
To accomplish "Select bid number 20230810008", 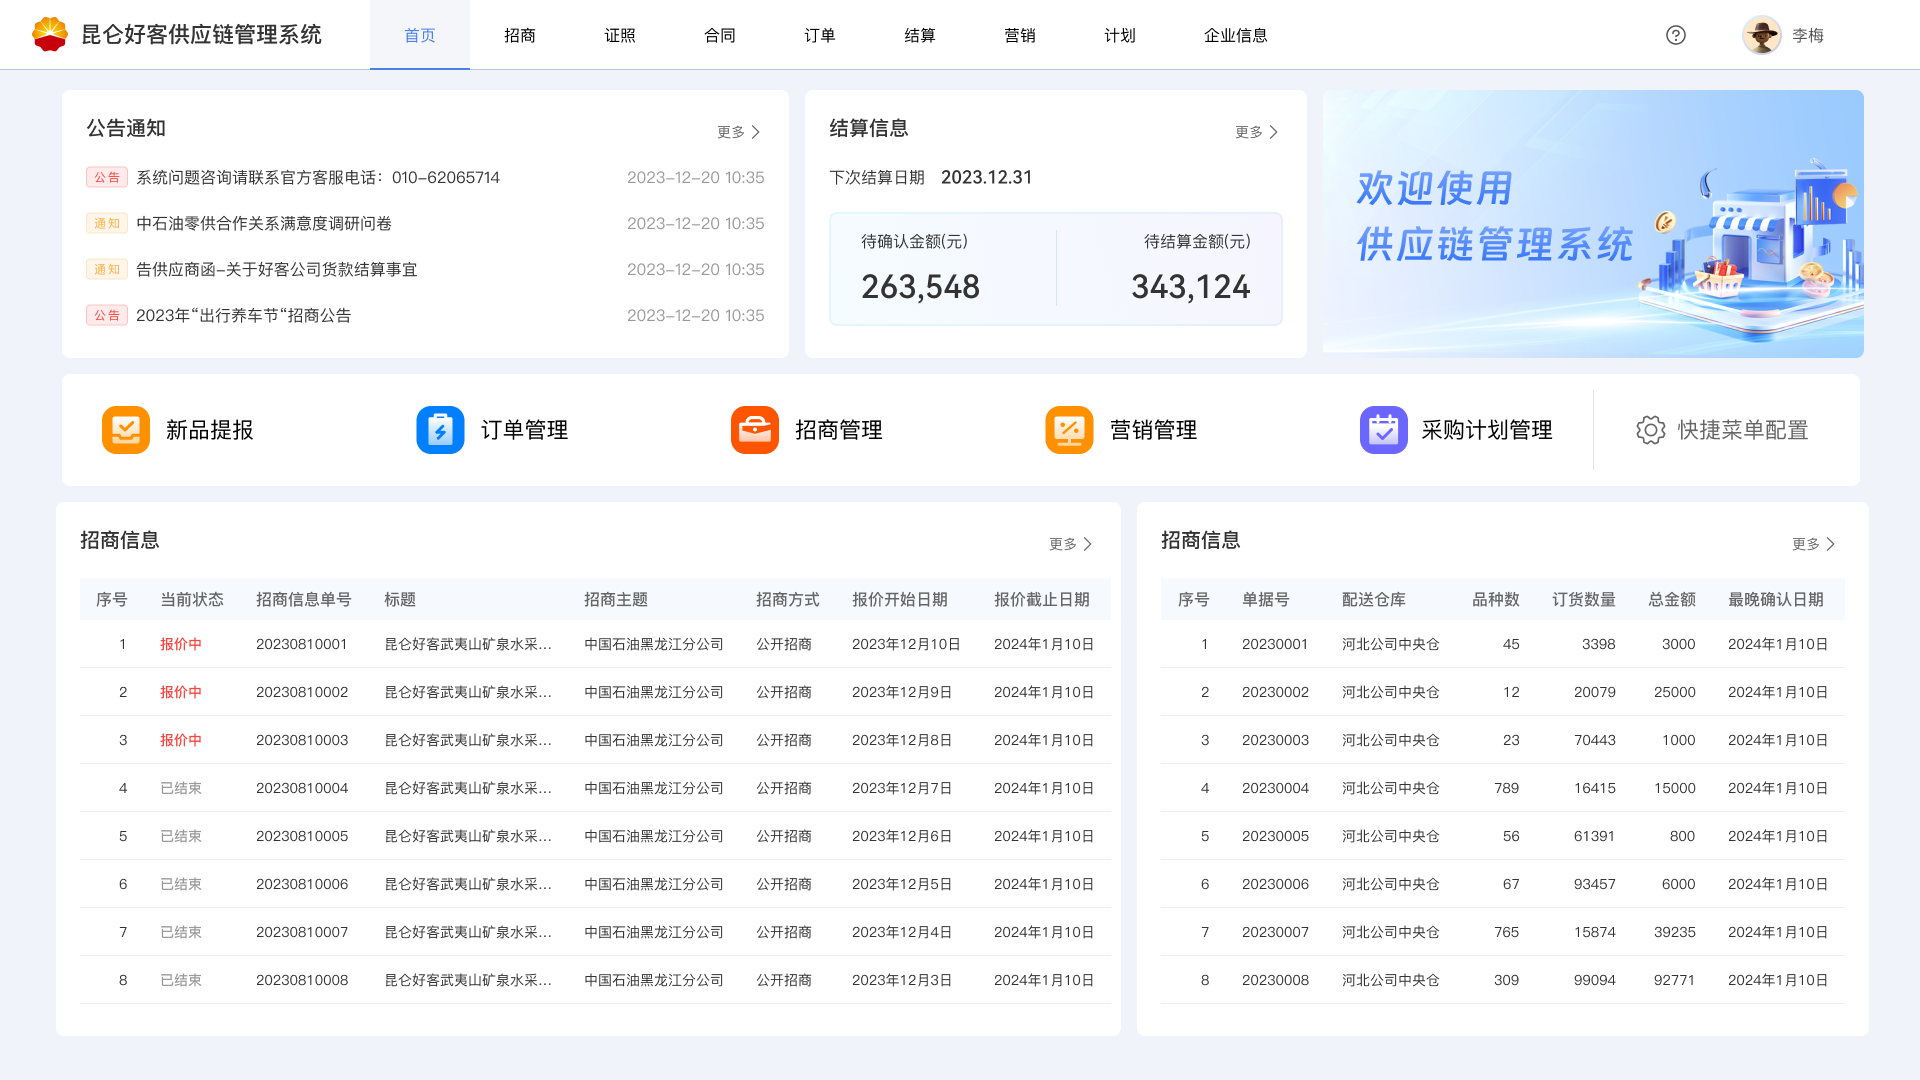I will point(302,980).
